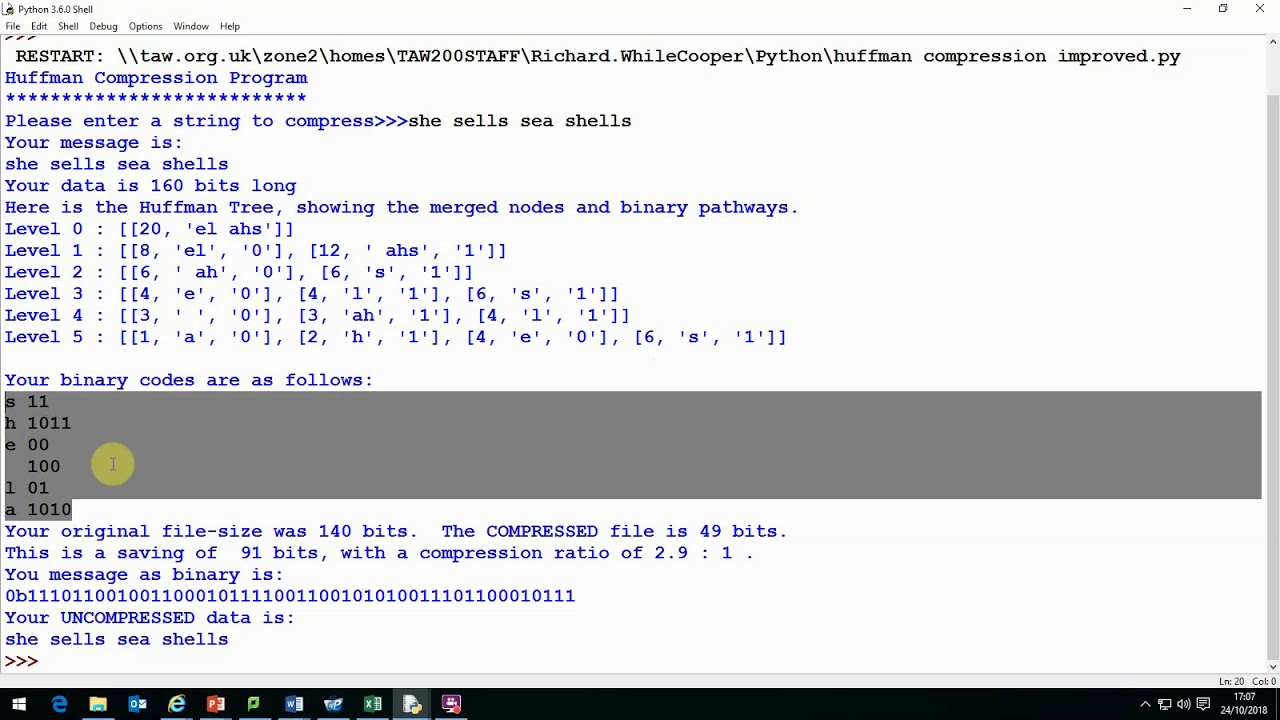Click the 'Your original file-size was 140 bits' line

(396, 531)
